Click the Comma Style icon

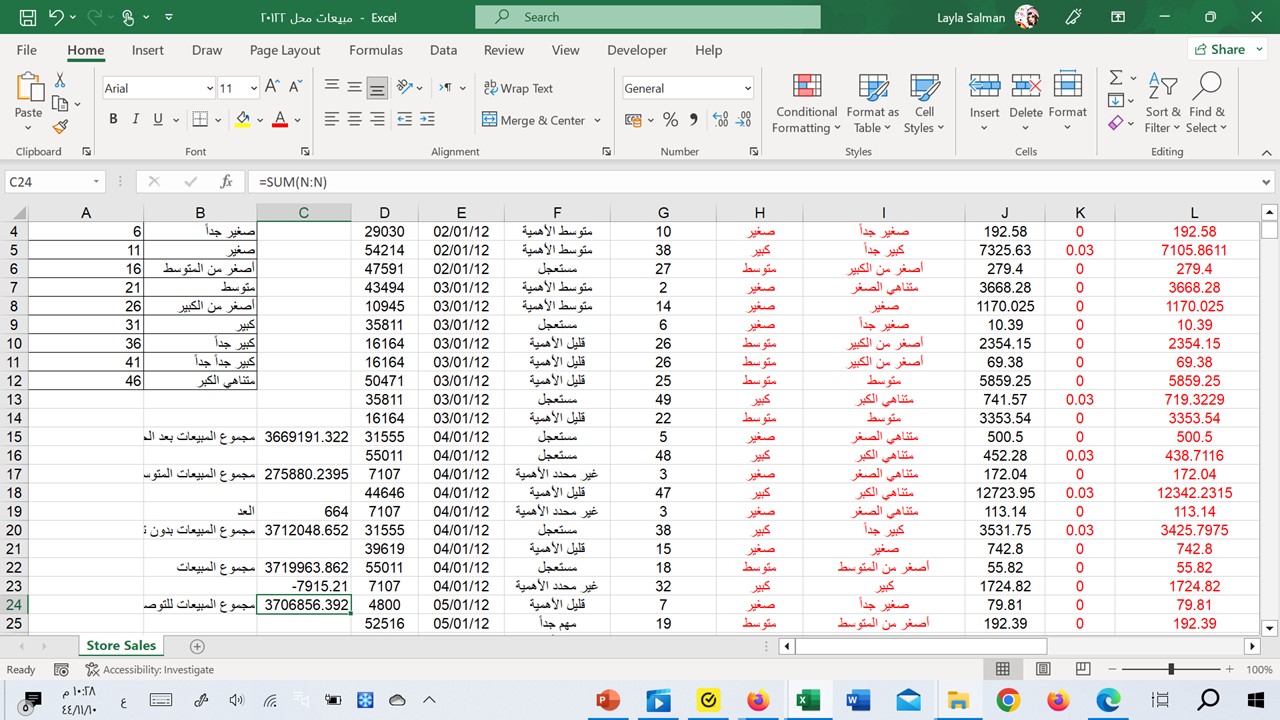(692, 120)
